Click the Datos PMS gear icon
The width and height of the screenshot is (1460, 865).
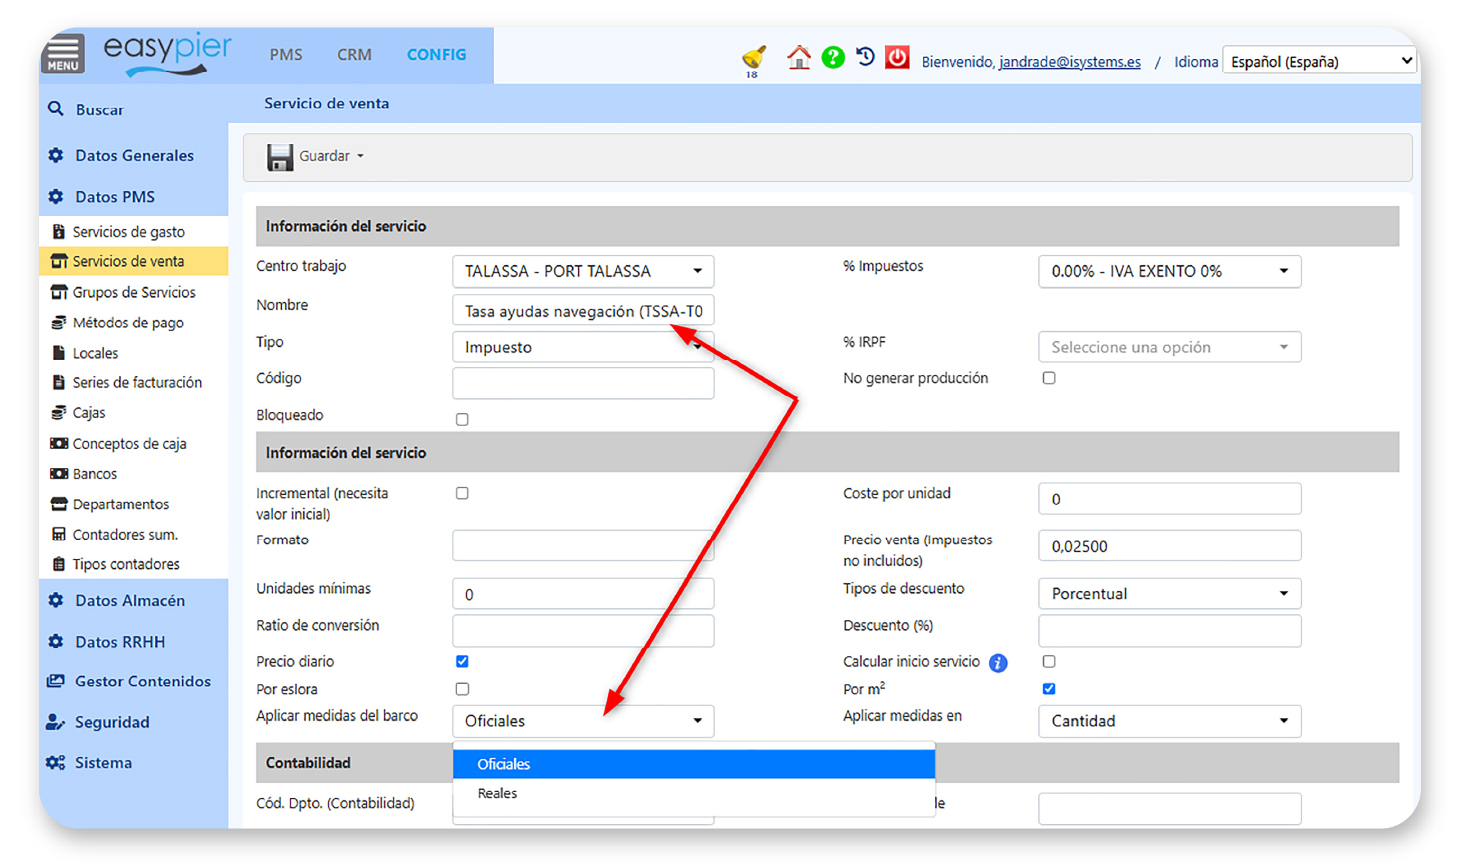[56, 197]
